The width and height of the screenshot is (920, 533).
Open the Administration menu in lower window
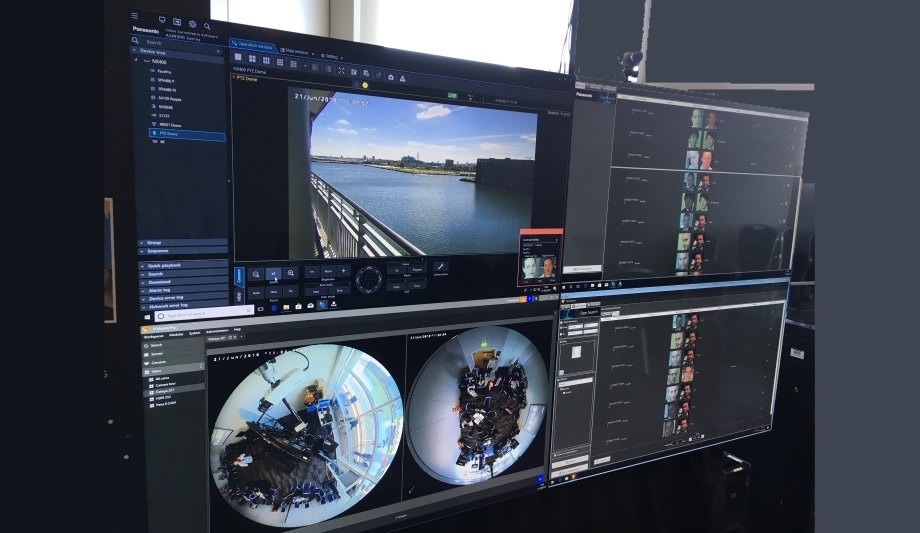217,329
